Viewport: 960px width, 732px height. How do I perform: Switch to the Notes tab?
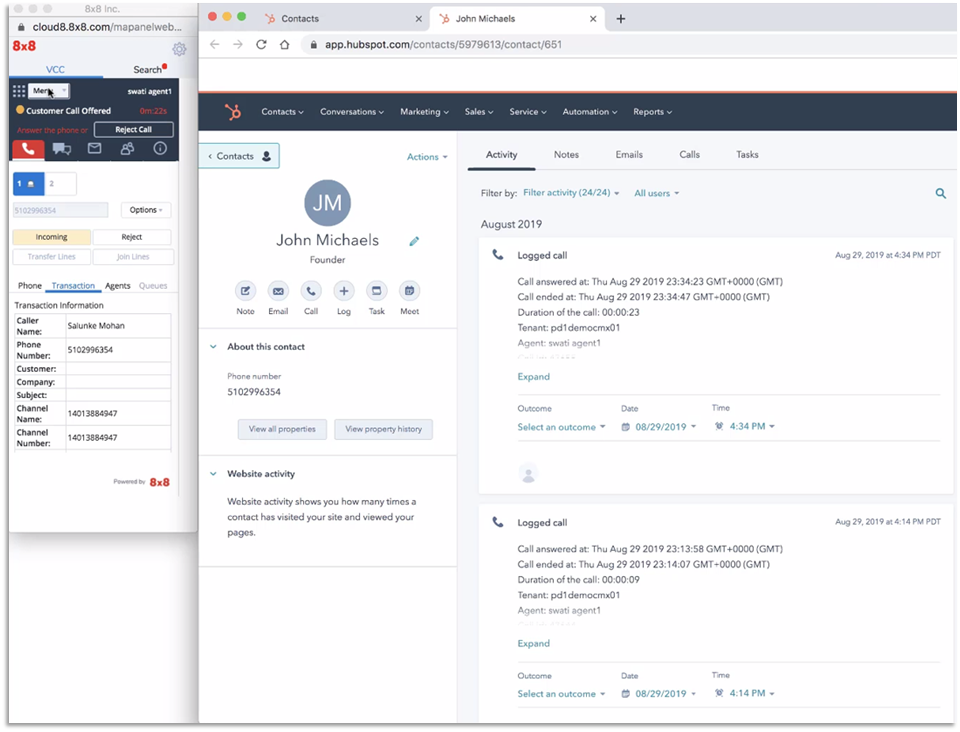click(566, 155)
